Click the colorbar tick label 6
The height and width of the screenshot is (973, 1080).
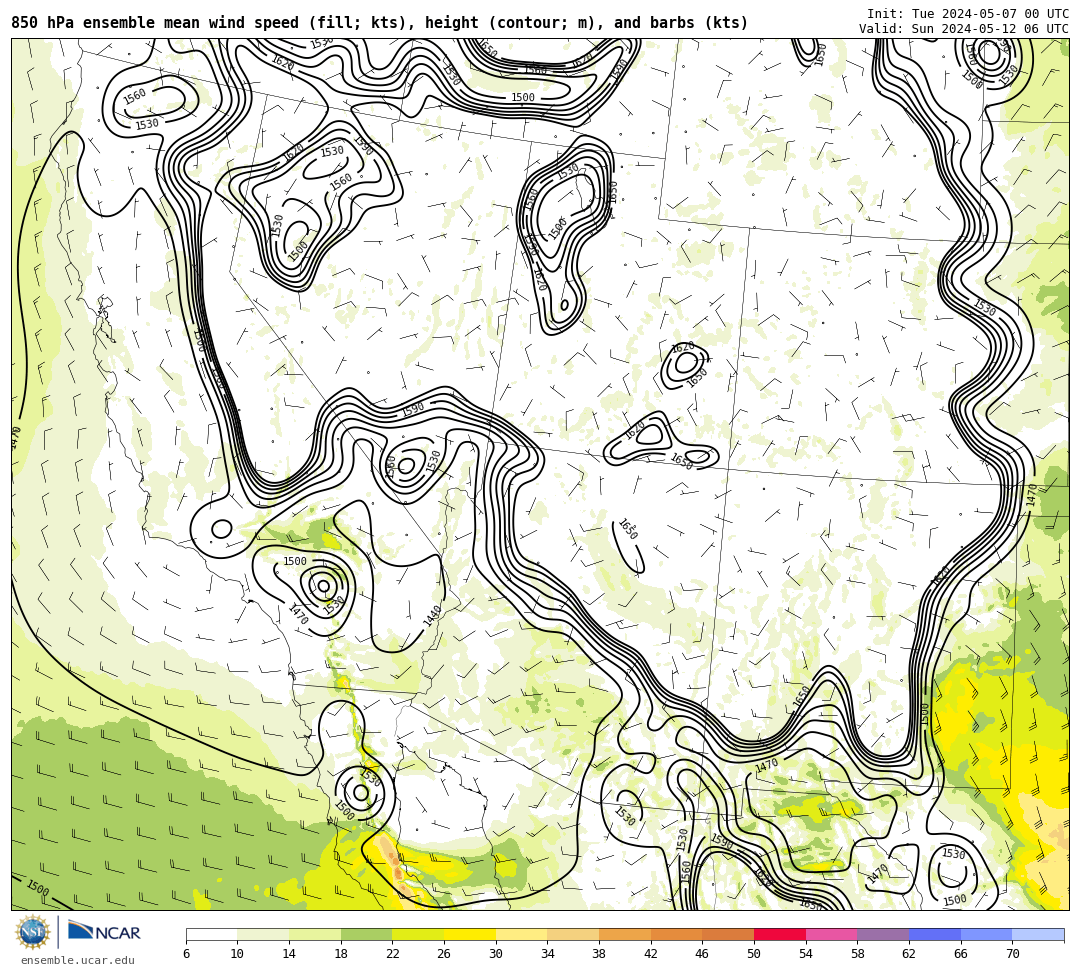pyautogui.click(x=186, y=954)
